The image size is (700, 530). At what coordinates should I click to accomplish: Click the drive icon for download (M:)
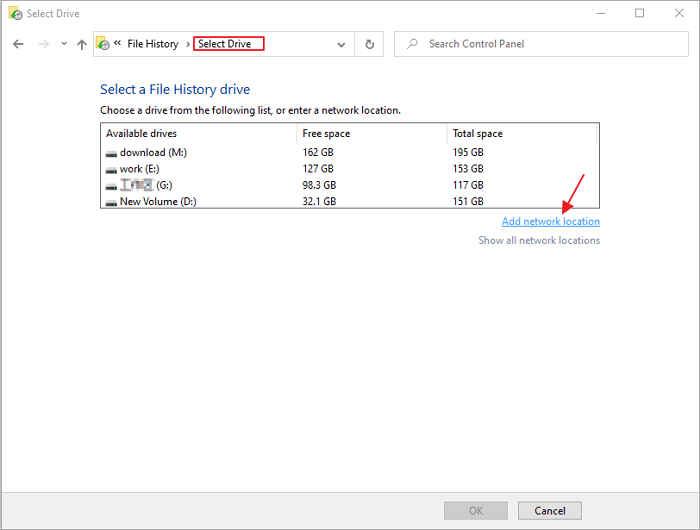click(x=111, y=153)
